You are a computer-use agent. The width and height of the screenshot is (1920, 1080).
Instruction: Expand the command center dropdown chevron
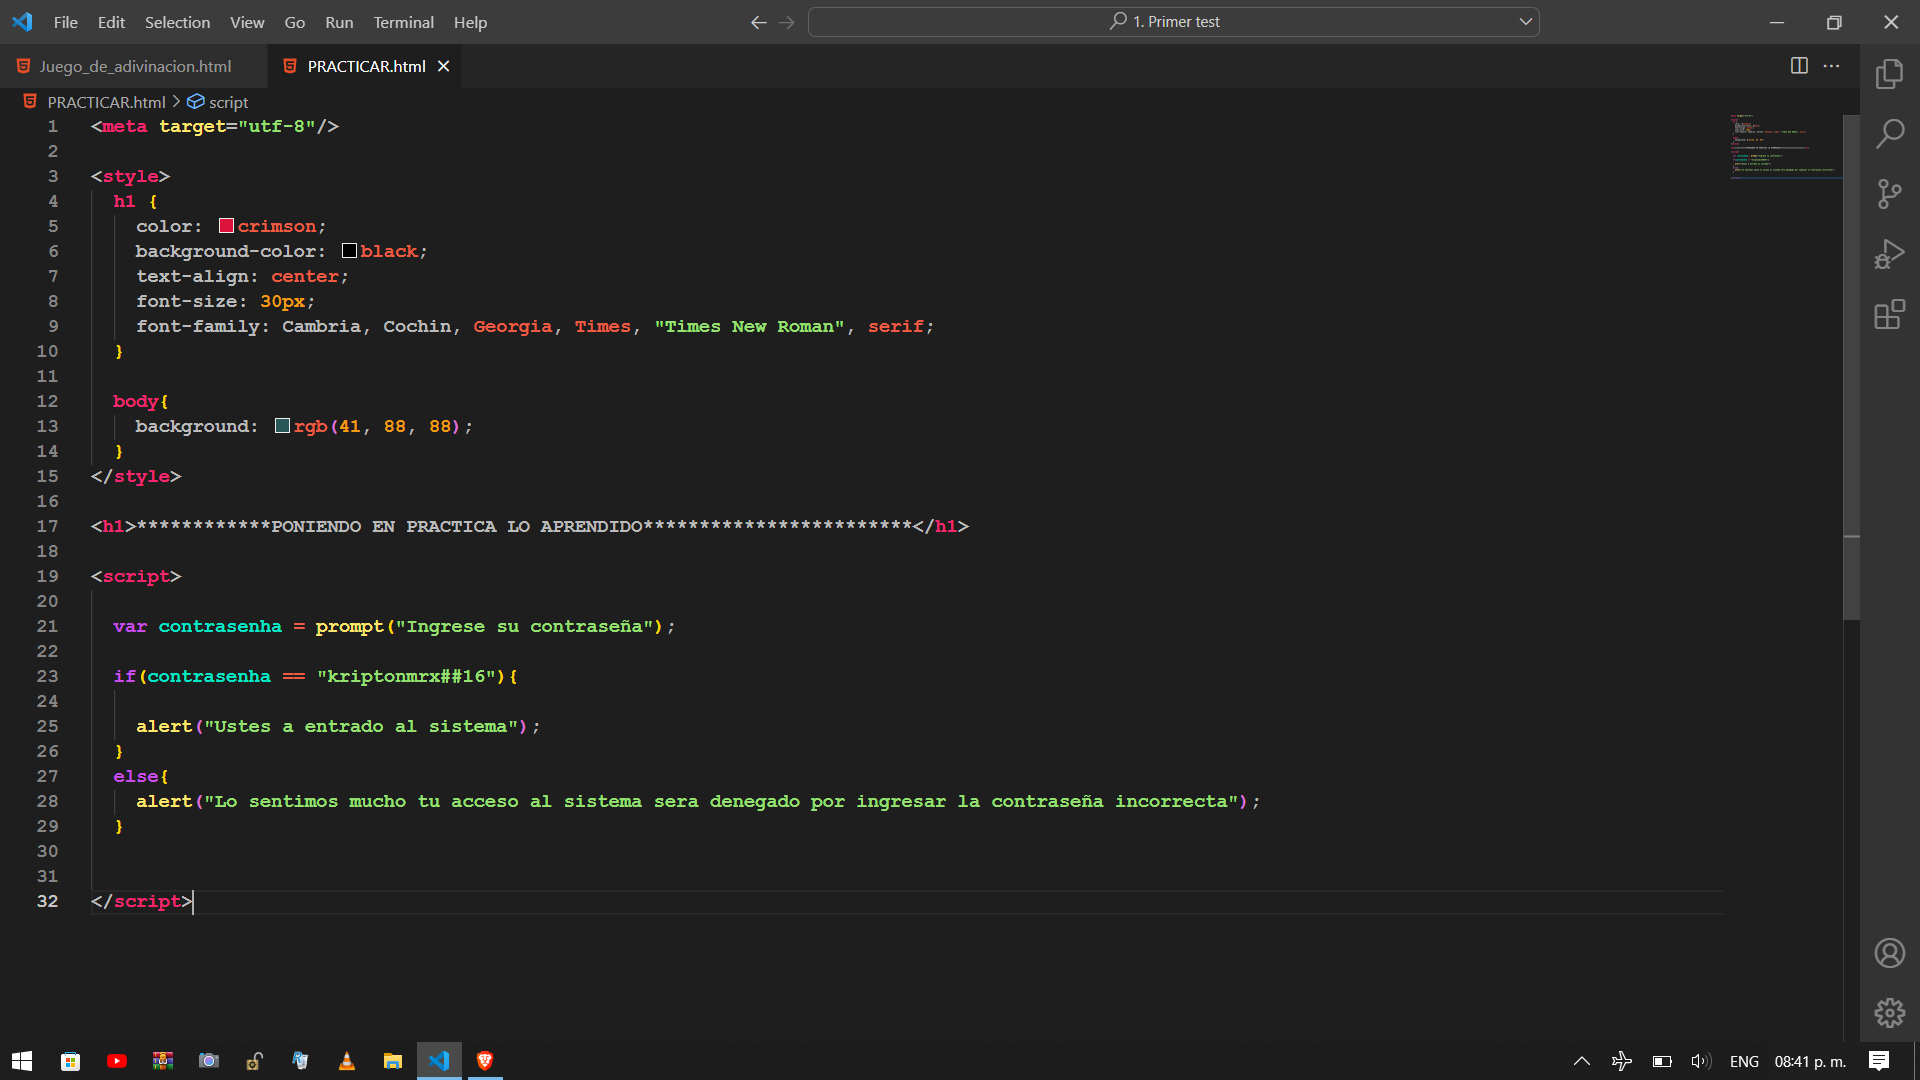[1526, 22]
